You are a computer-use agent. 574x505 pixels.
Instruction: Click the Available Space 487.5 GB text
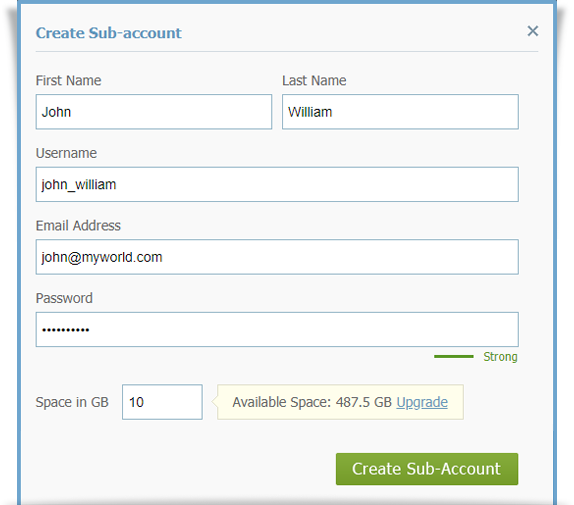312,402
